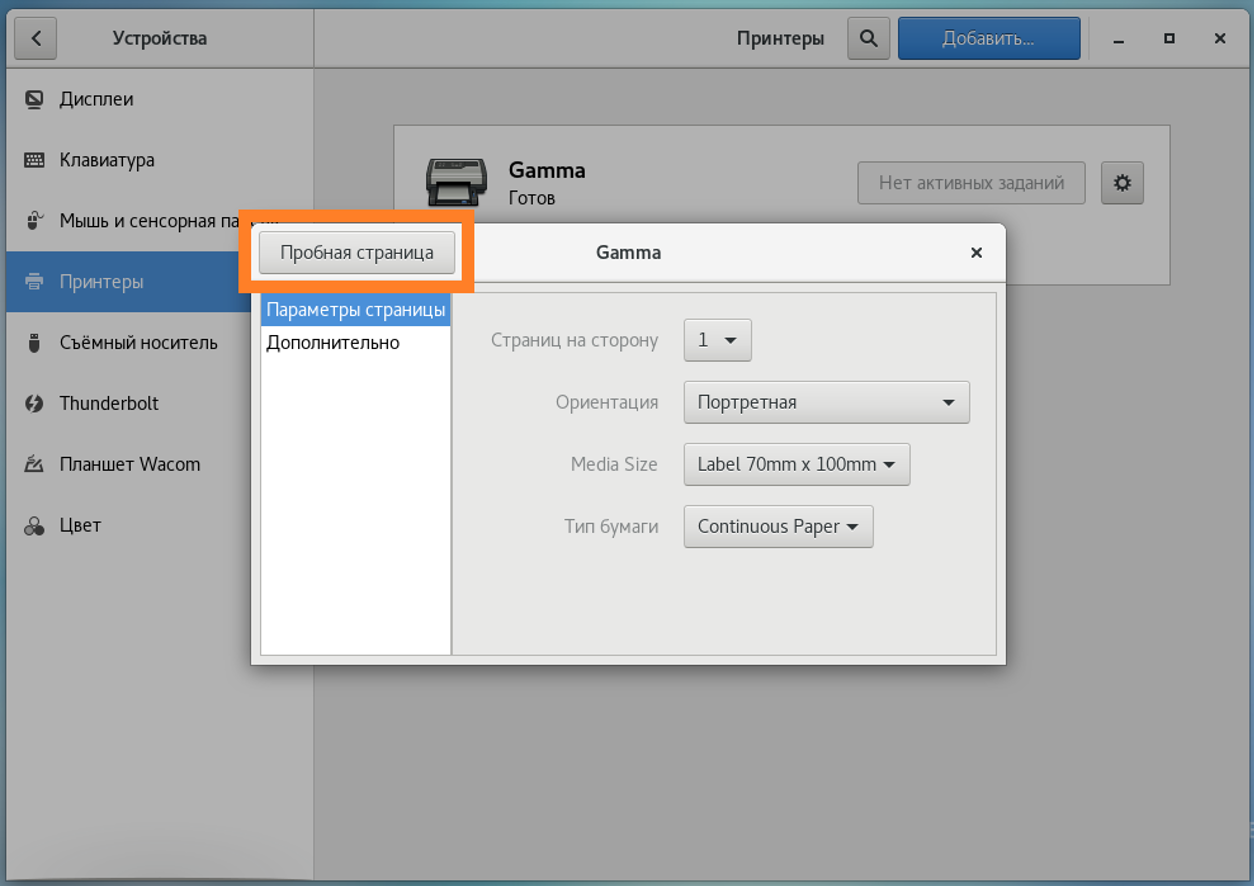This screenshot has width=1254, height=886.
Task: Click the Добавить printer button
Action: [x=988, y=39]
